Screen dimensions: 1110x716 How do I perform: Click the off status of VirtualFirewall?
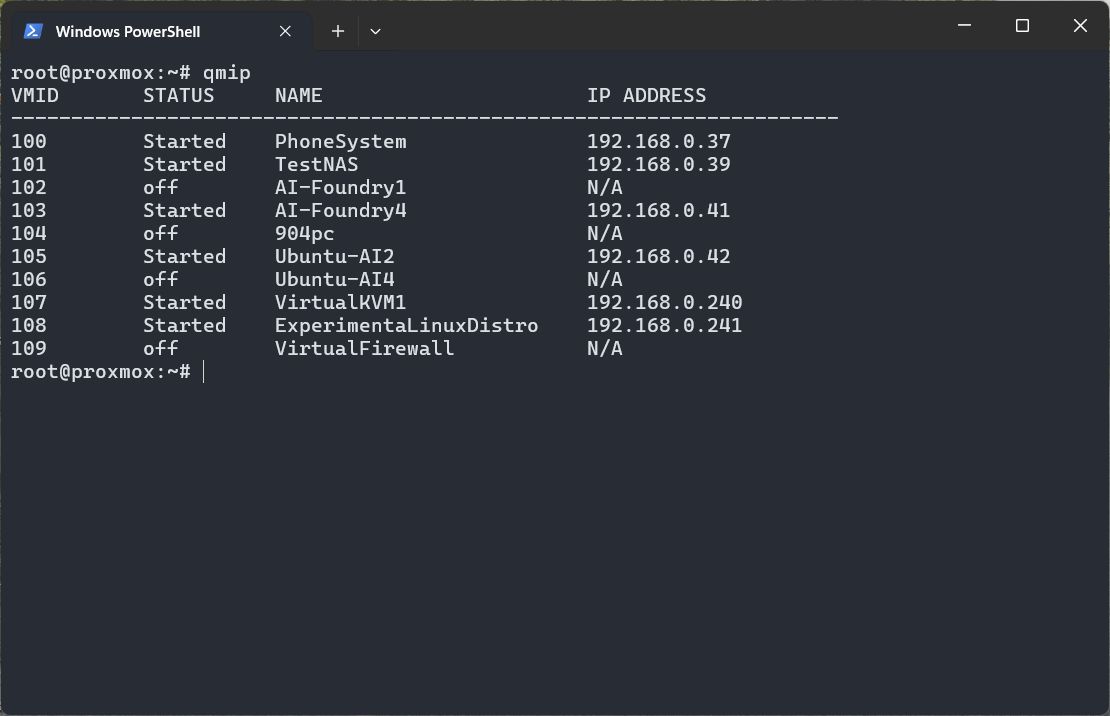coord(161,348)
